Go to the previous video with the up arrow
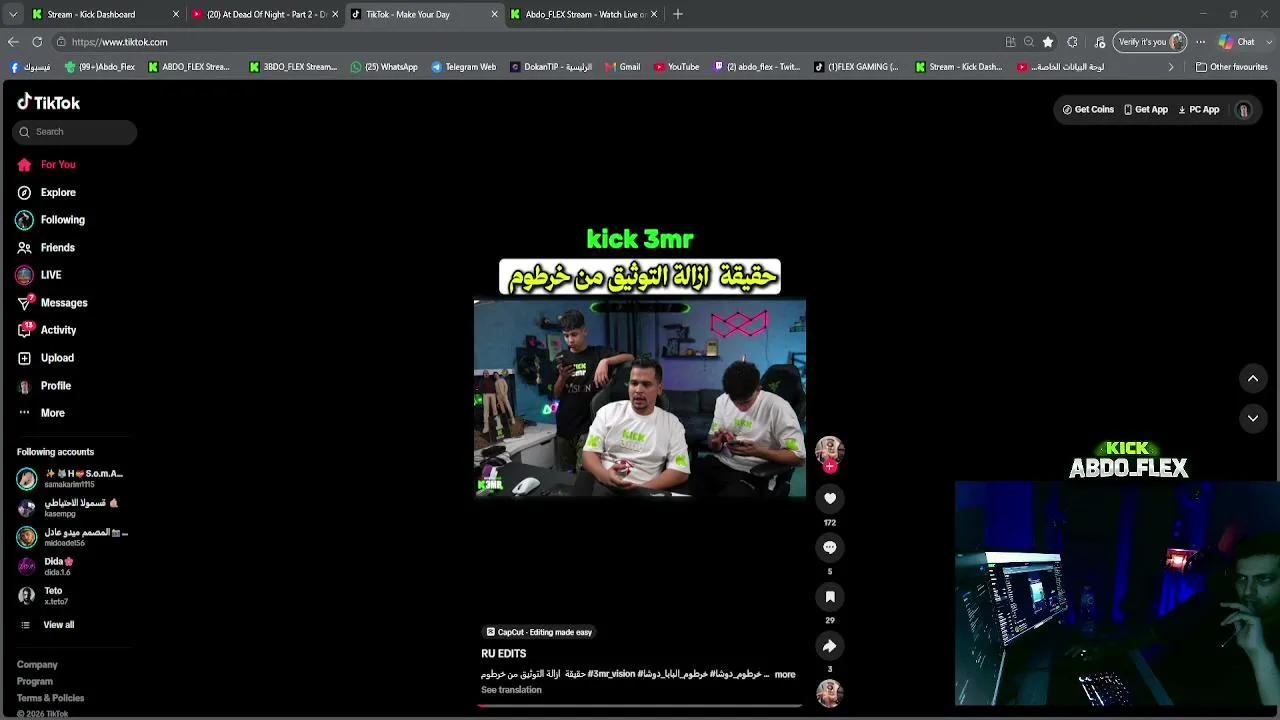The image size is (1280, 720). pos(1253,378)
